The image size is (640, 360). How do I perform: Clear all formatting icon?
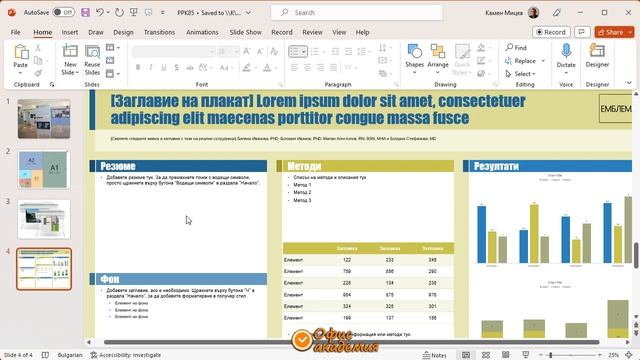coord(274,51)
